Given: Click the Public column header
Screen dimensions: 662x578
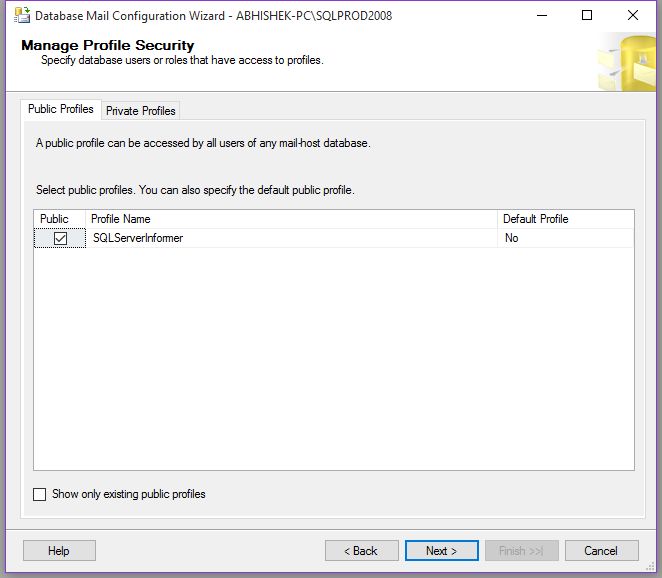Looking at the screenshot, I should point(60,219).
